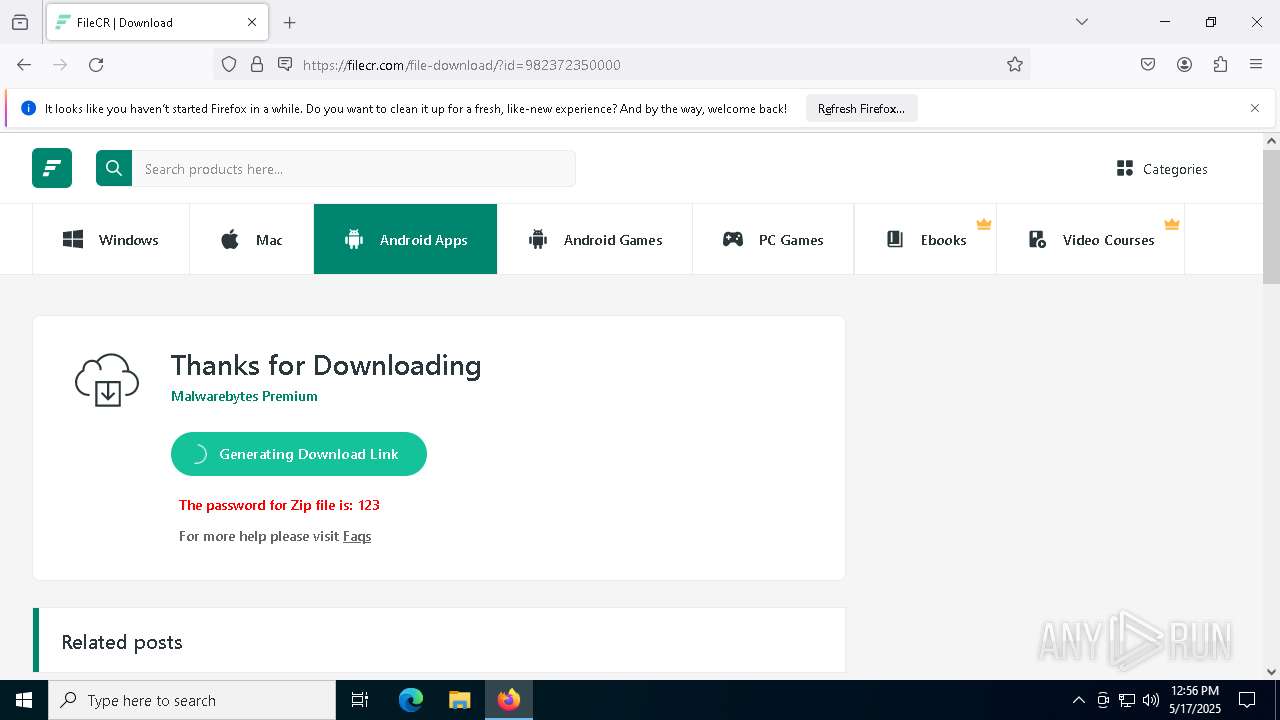
Task: Click the "Related posts" heading
Action: (122, 642)
